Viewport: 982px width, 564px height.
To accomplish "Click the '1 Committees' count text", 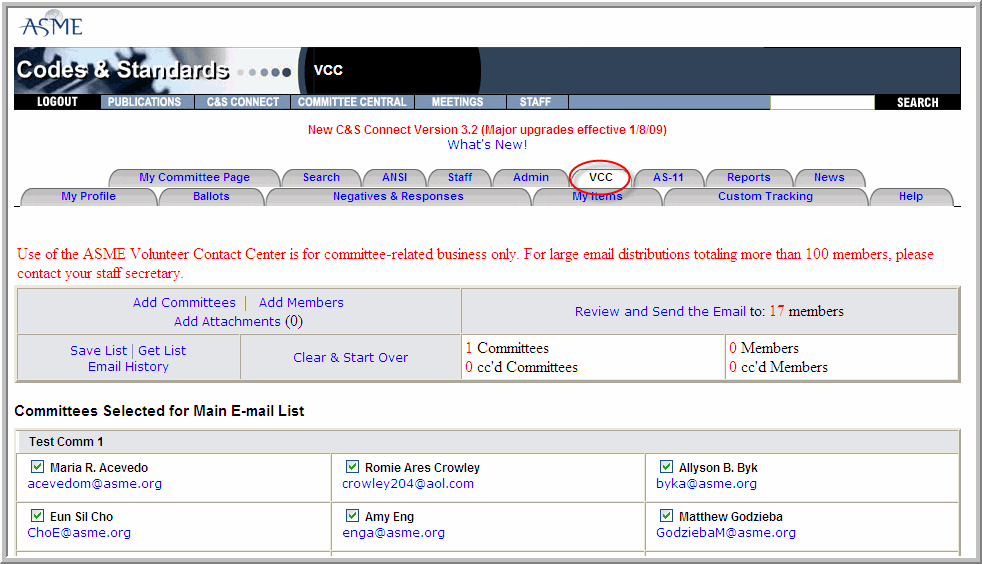I will pyautogui.click(x=507, y=348).
